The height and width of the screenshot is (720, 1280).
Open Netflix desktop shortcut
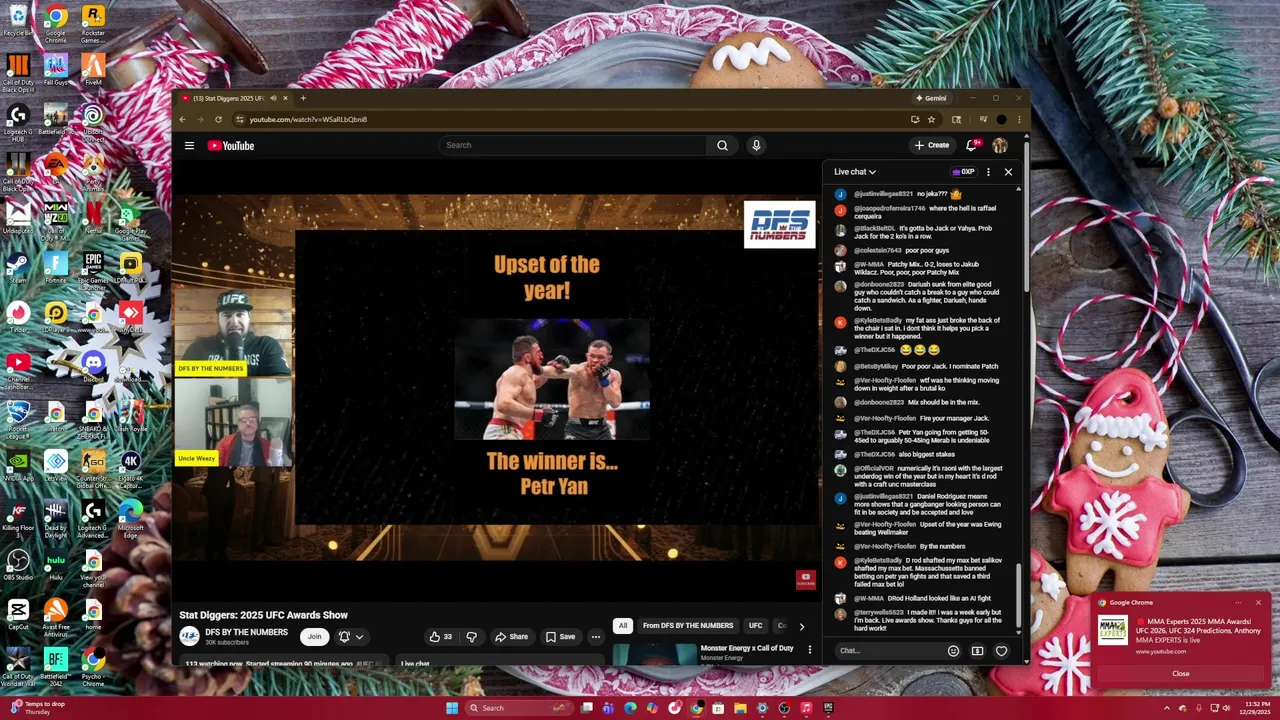point(93,217)
